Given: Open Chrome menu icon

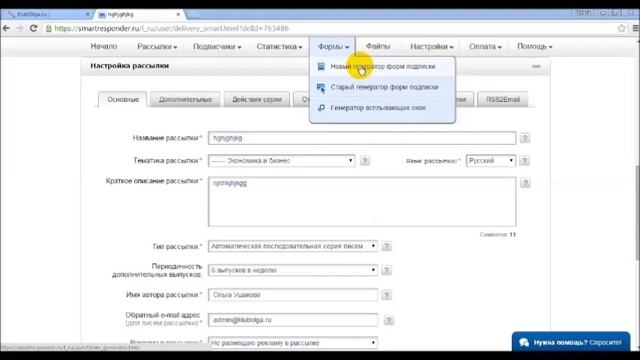Looking at the screenshot, I should pos(635,28).
